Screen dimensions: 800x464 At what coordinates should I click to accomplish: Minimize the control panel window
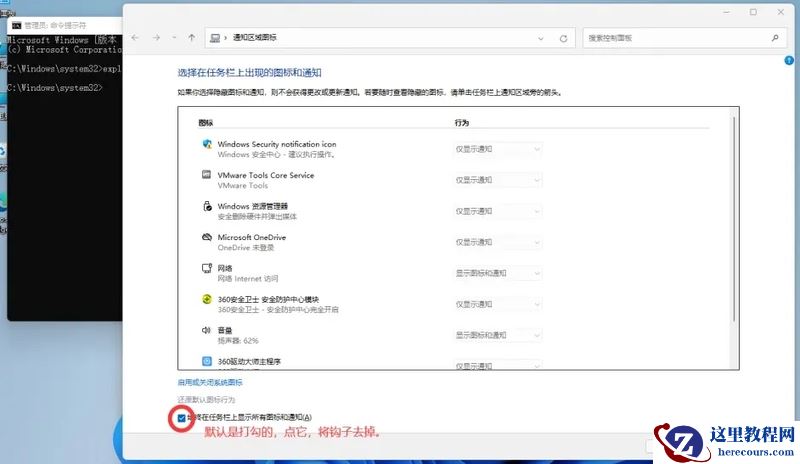727,12
